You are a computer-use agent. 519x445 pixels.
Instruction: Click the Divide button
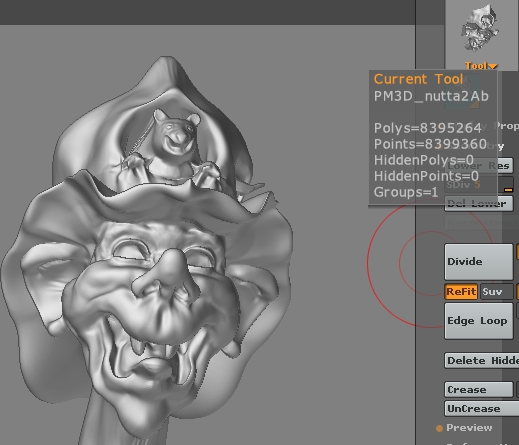click(x=479, y=262)
